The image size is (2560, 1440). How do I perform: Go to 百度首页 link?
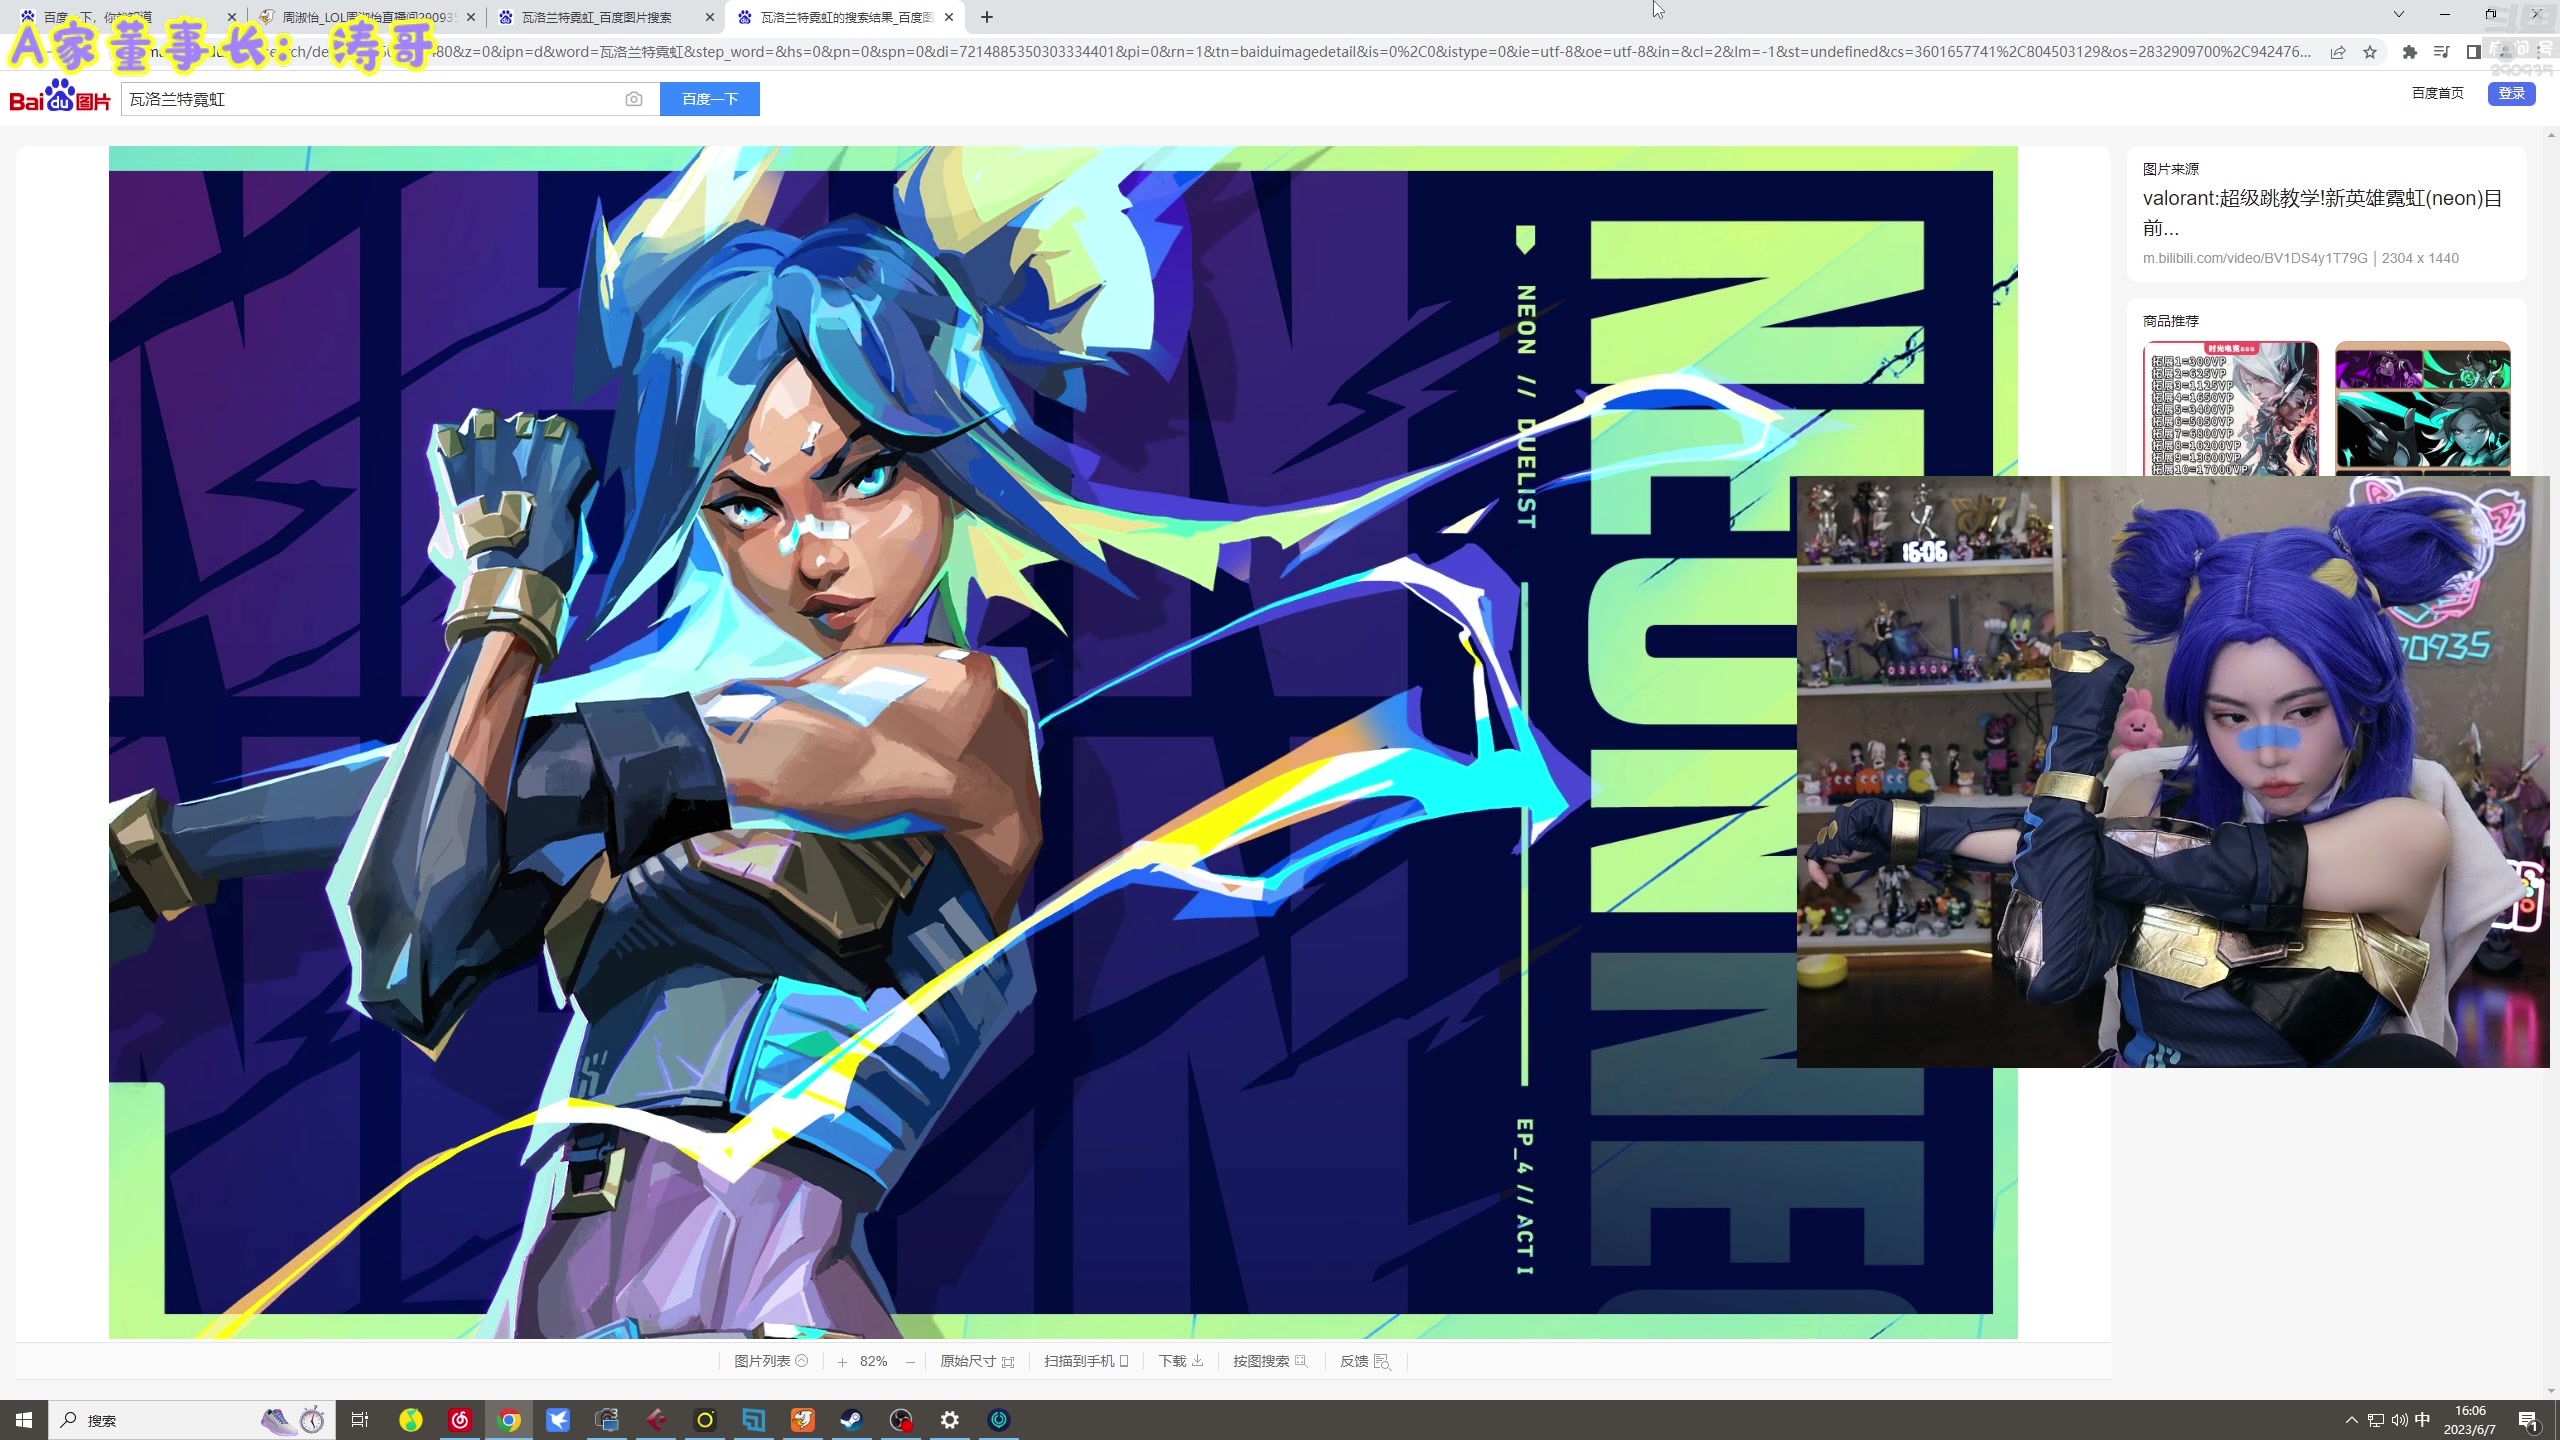[2438, 93]
